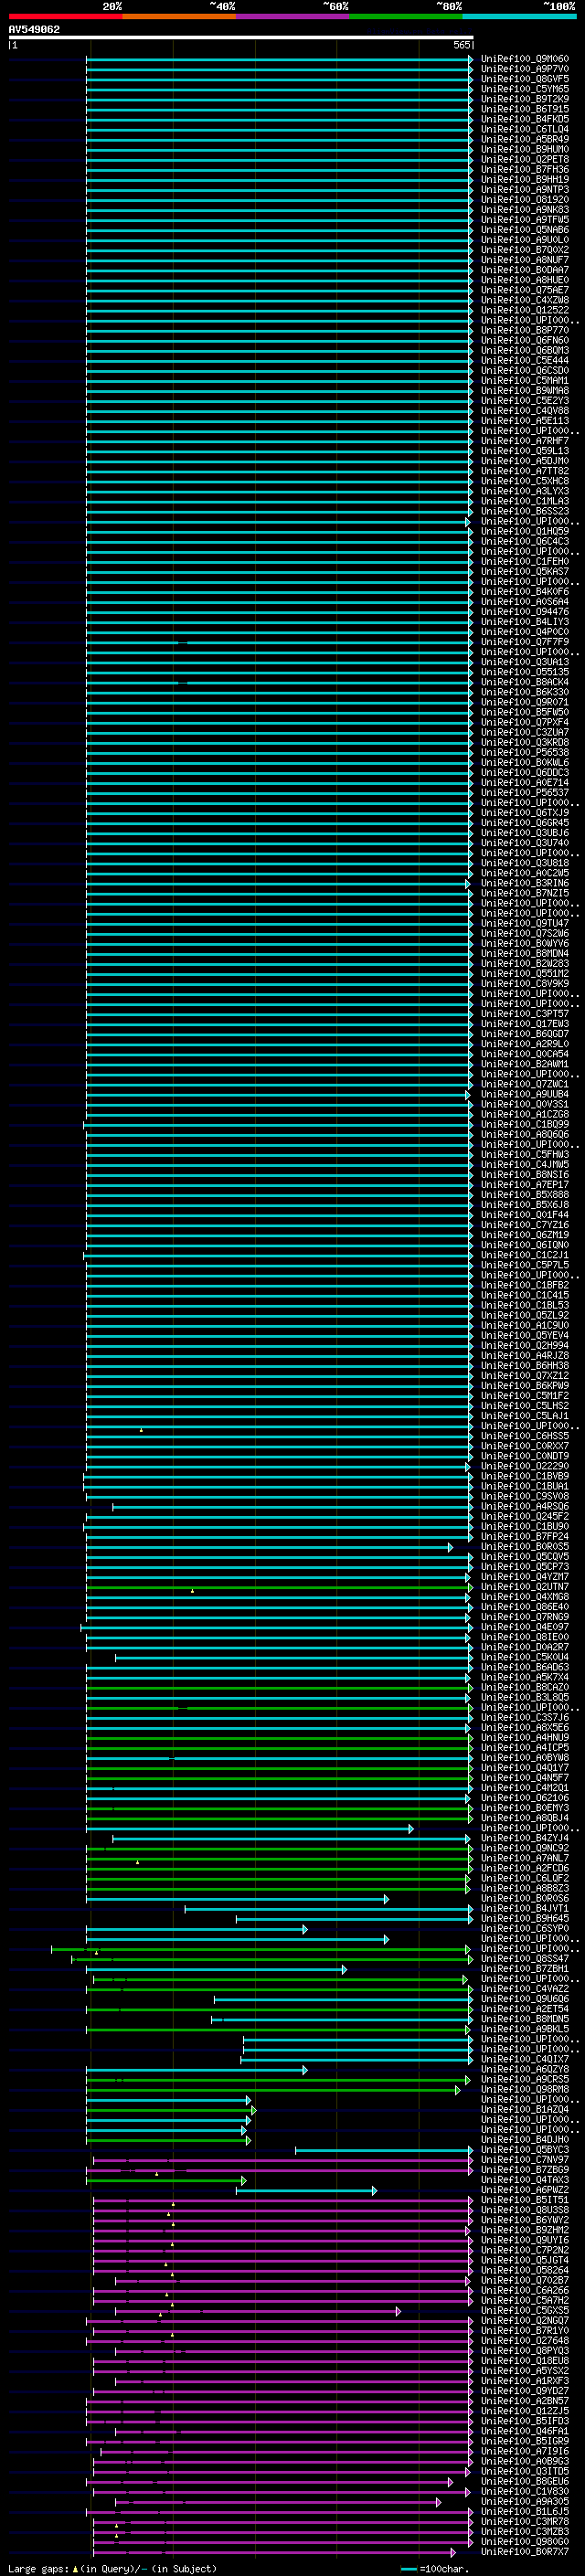Click the AV549062 query name label
Viewport: 585px width, 2576px height.
pyautogui.click(x=34, y=30)
